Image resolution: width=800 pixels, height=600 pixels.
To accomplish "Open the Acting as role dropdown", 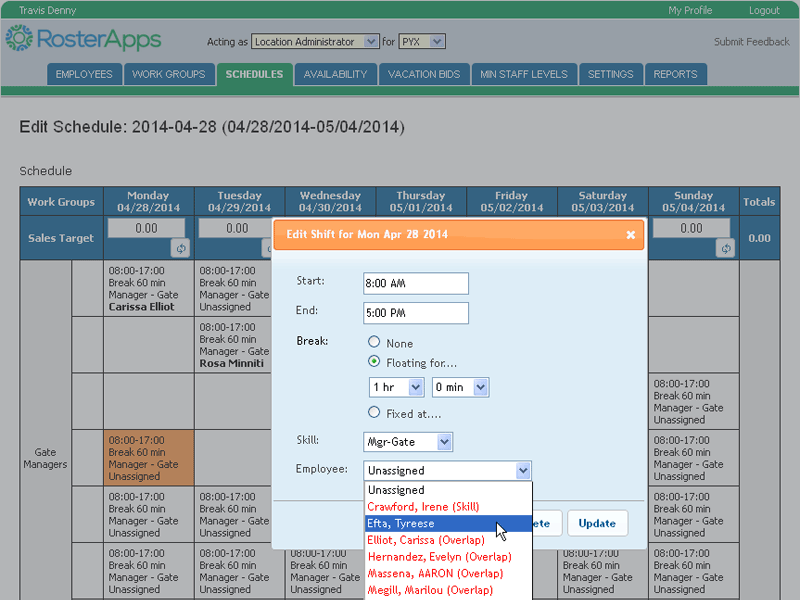I will coord(314,42).
